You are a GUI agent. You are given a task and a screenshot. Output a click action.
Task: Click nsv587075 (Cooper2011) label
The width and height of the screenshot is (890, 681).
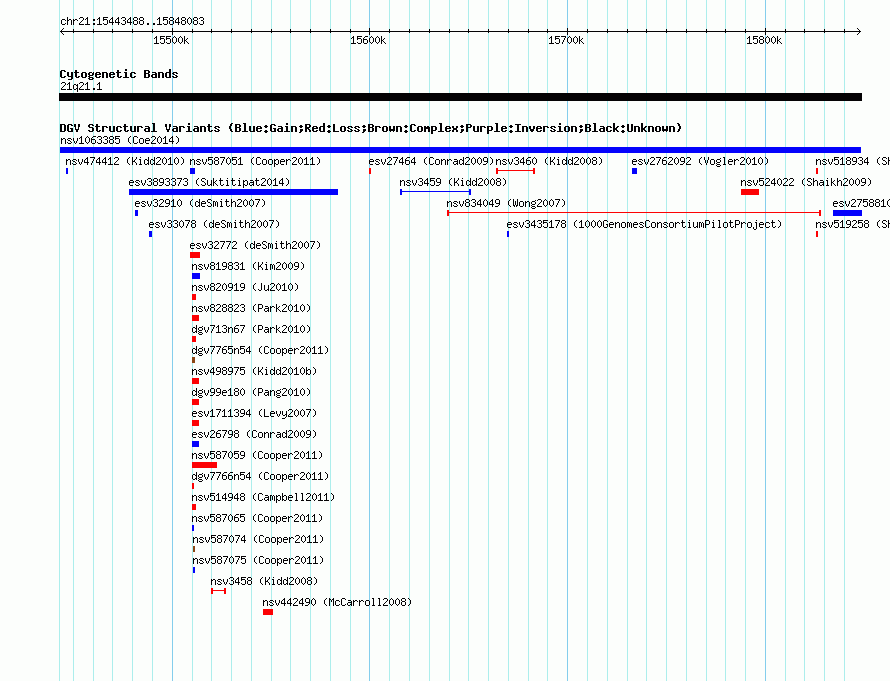click(258, 560)
